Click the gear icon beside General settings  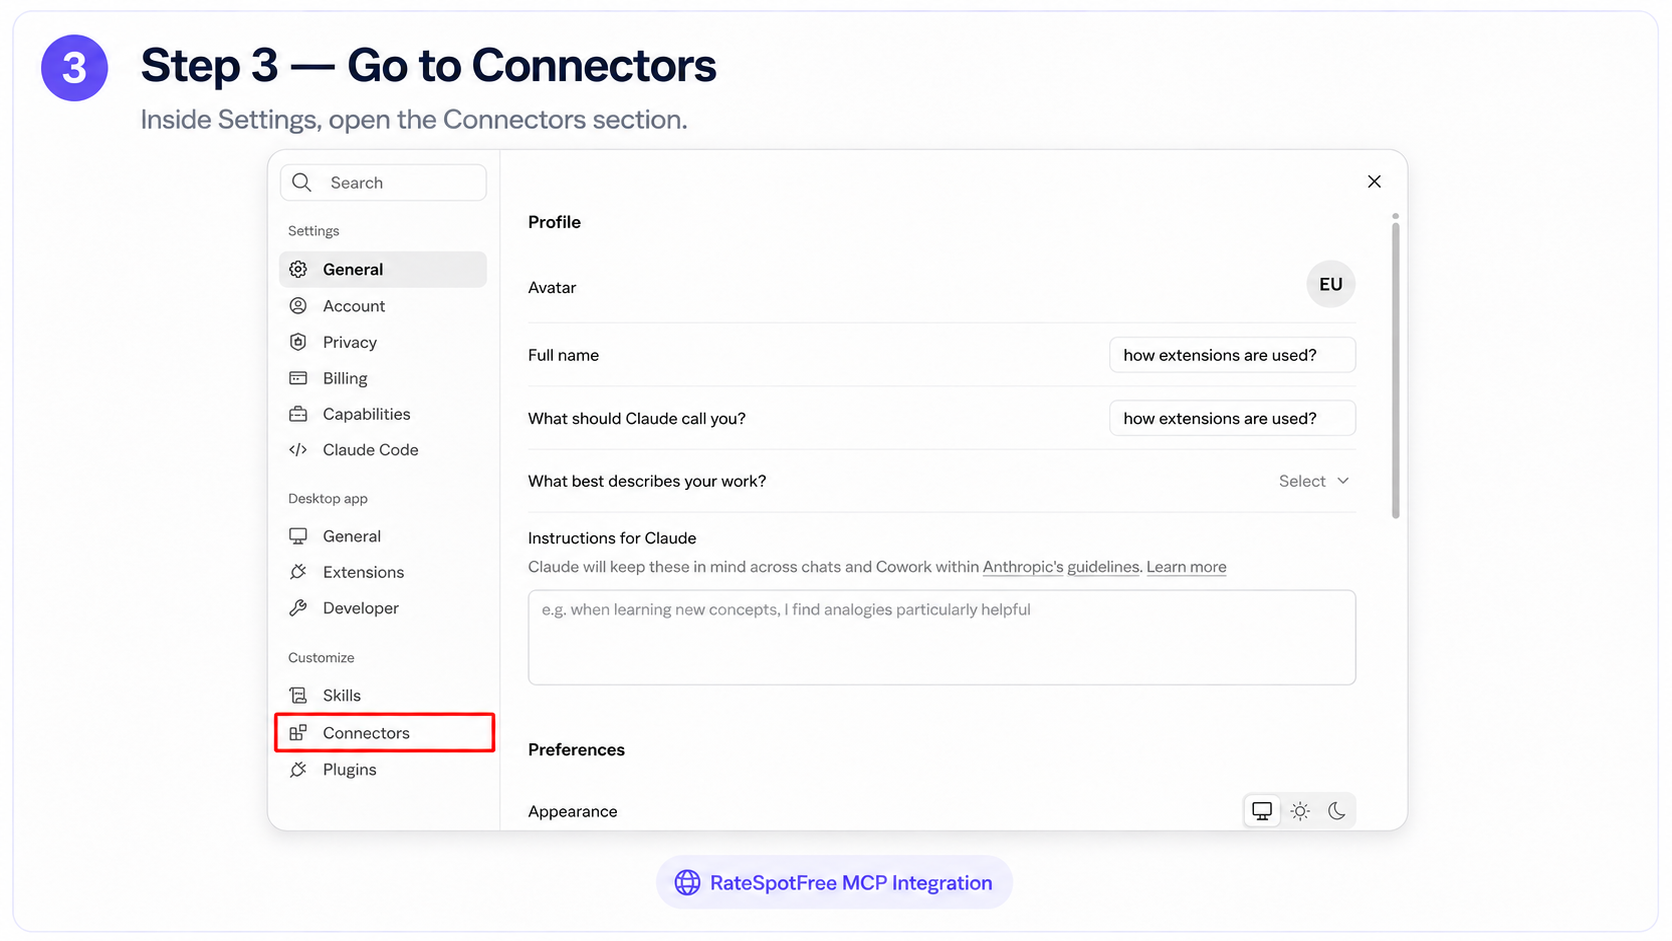(x=298, y=269)
